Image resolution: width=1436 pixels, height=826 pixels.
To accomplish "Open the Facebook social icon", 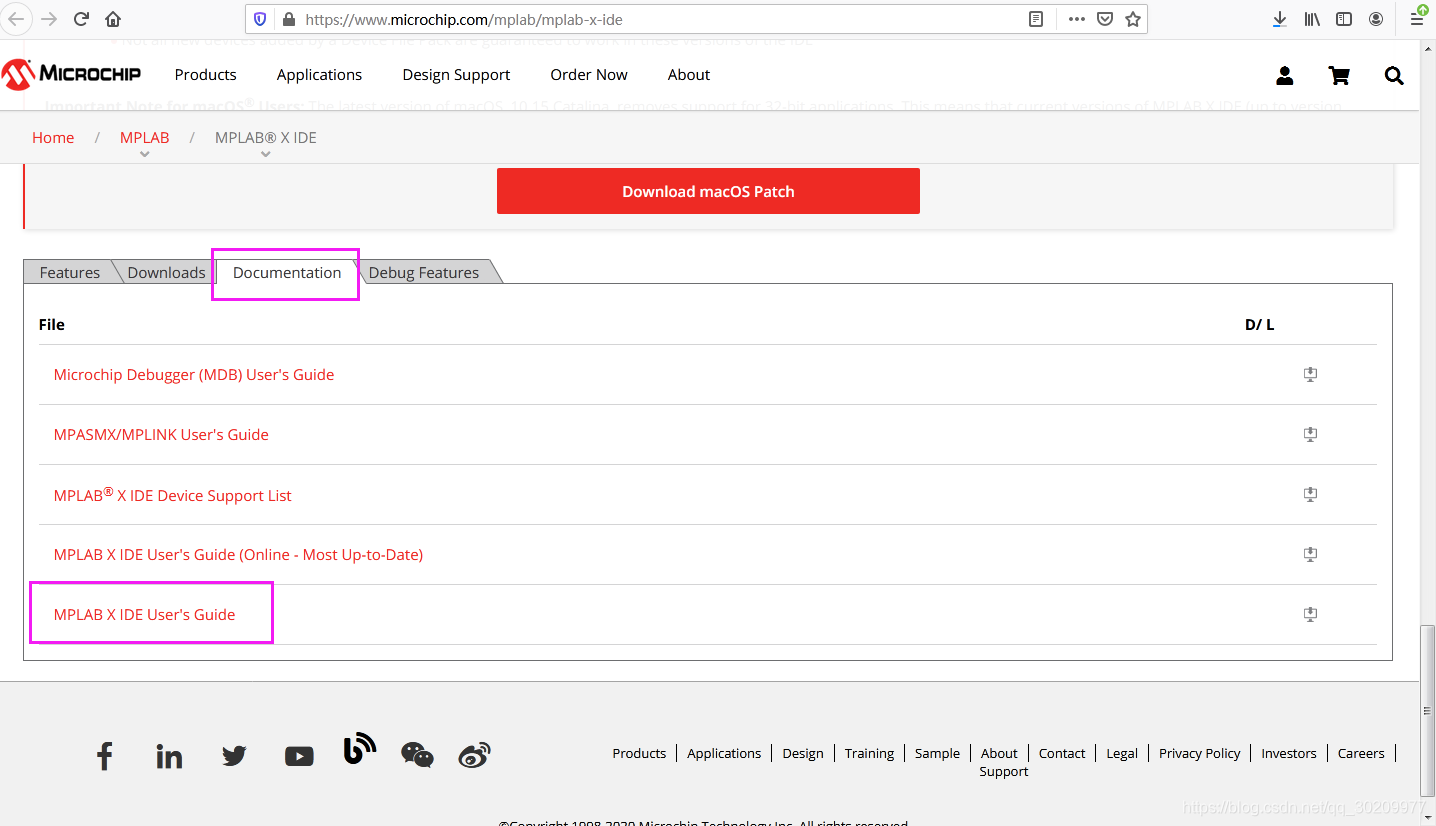I will point(105,756).
